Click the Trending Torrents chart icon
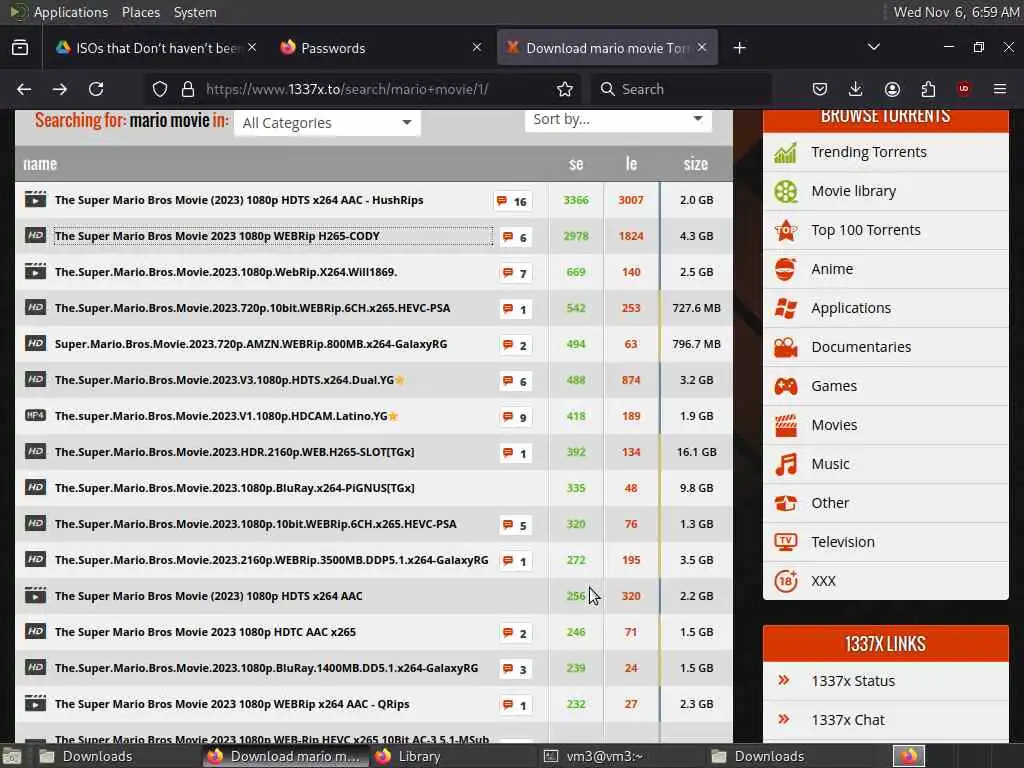The image size is (1024, 768). pos(786,152)
